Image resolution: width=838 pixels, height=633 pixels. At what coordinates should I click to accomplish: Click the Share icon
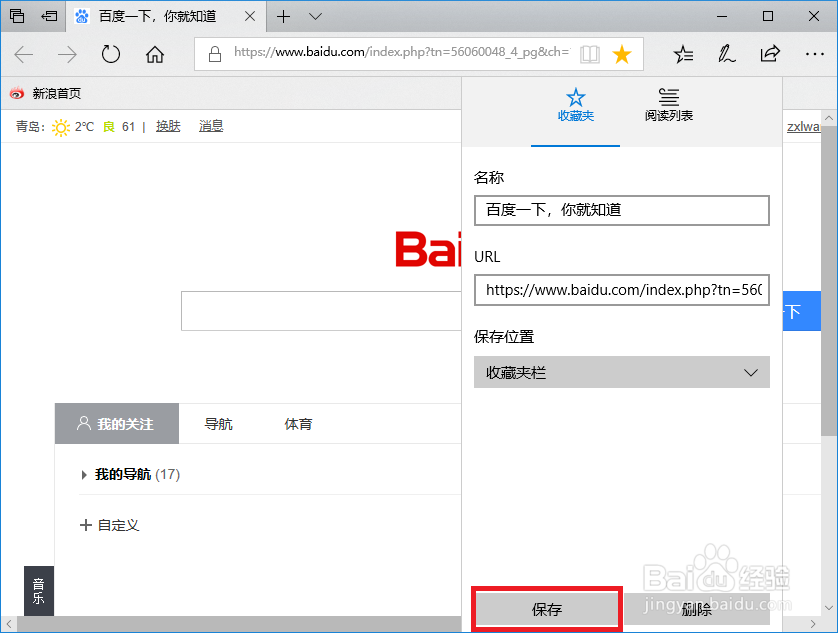point(770,54)
